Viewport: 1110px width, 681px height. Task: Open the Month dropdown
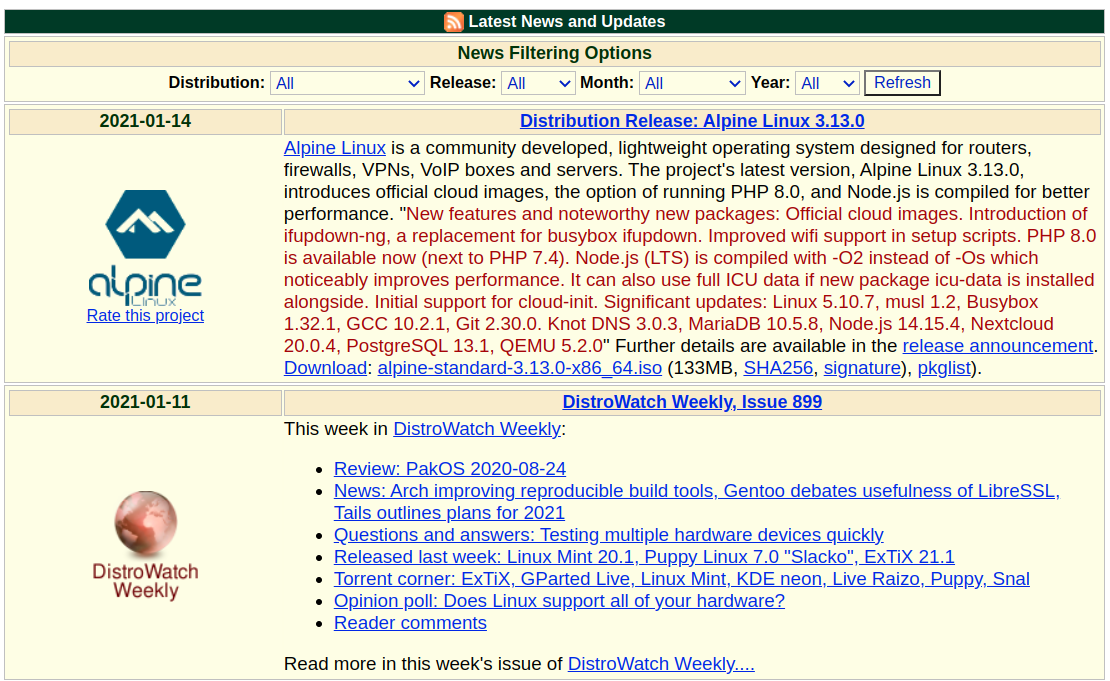(692, 83)
